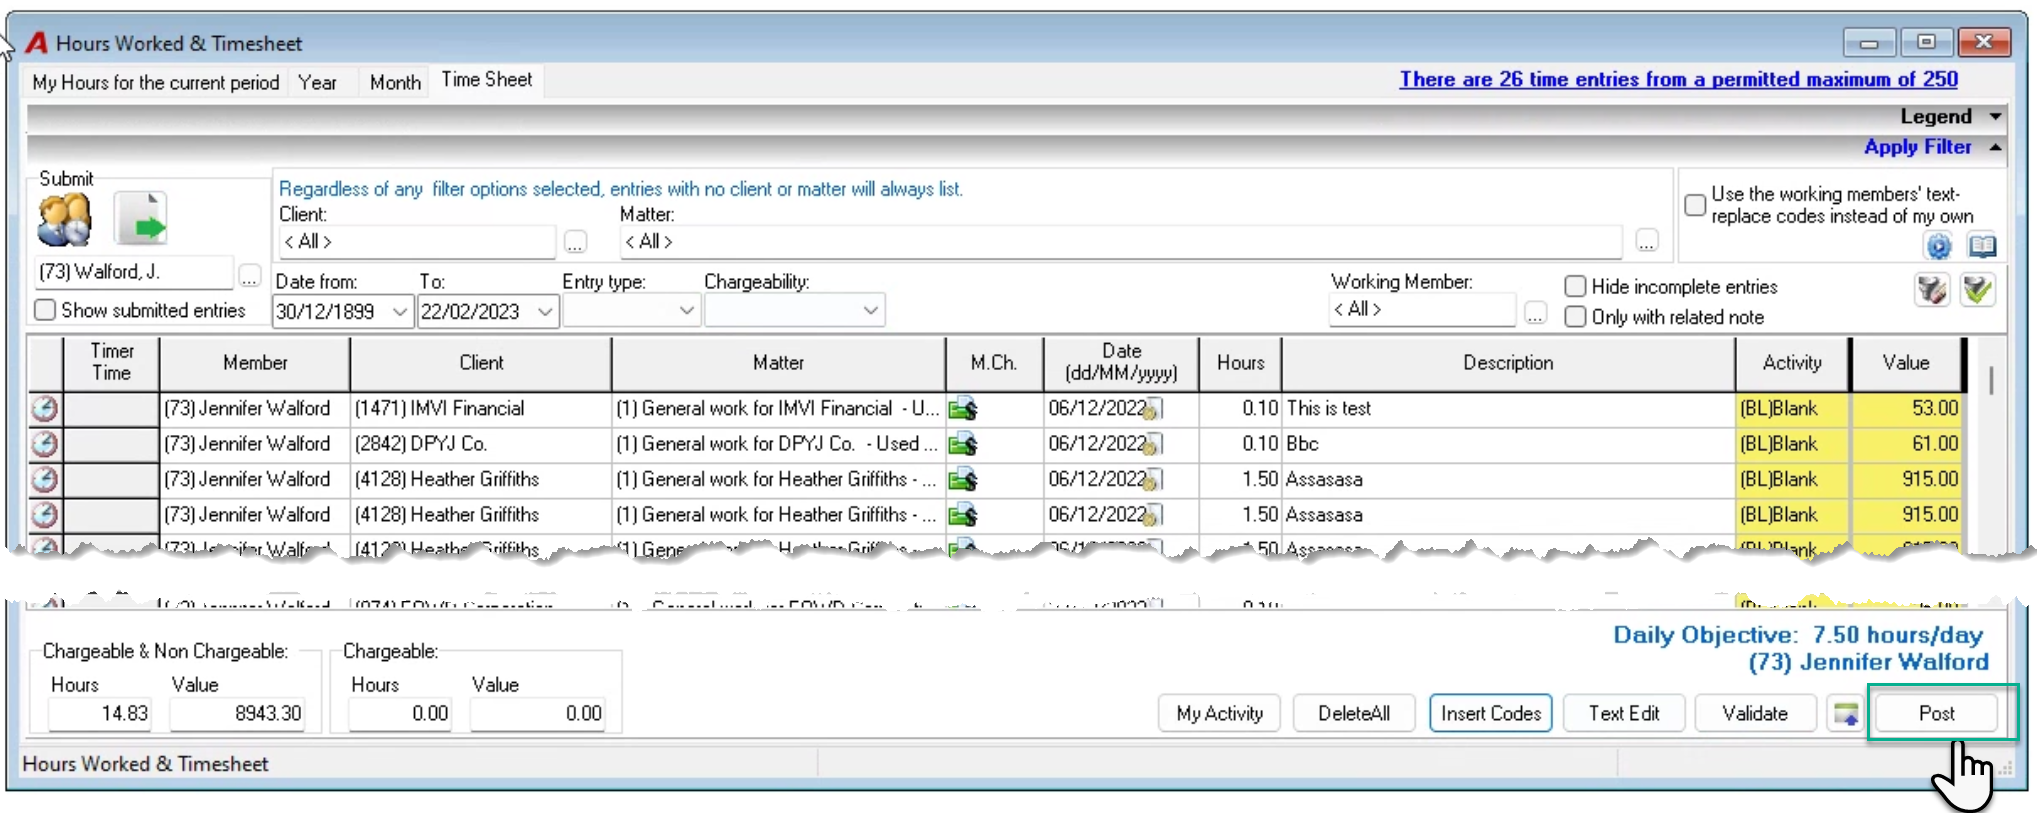Enable Show submitted entries checkbox
This screenshot has height=813, width=2037.
pos(45,310)
